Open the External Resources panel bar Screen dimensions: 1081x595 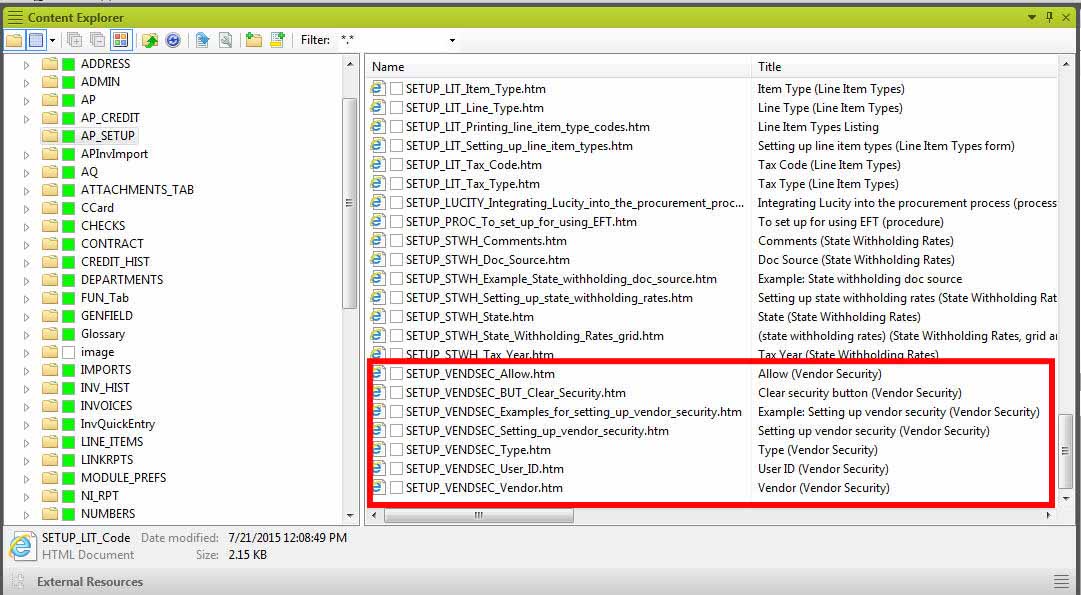[x=90, y=582]
